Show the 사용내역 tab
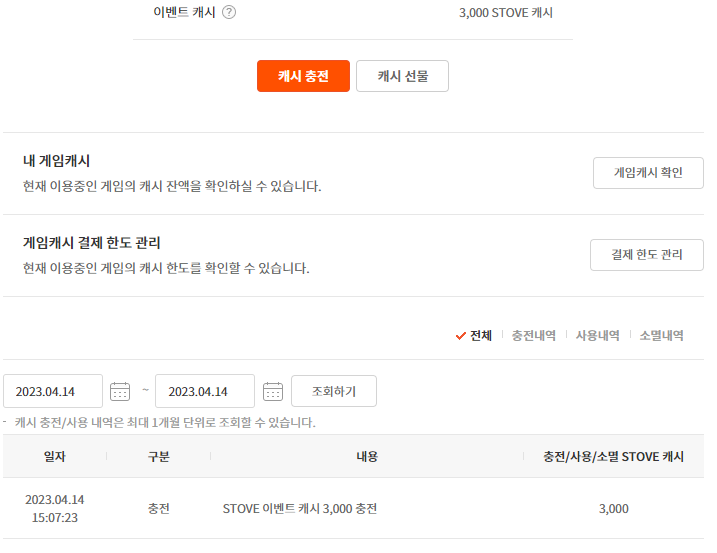717x553 pixels. 597,336
